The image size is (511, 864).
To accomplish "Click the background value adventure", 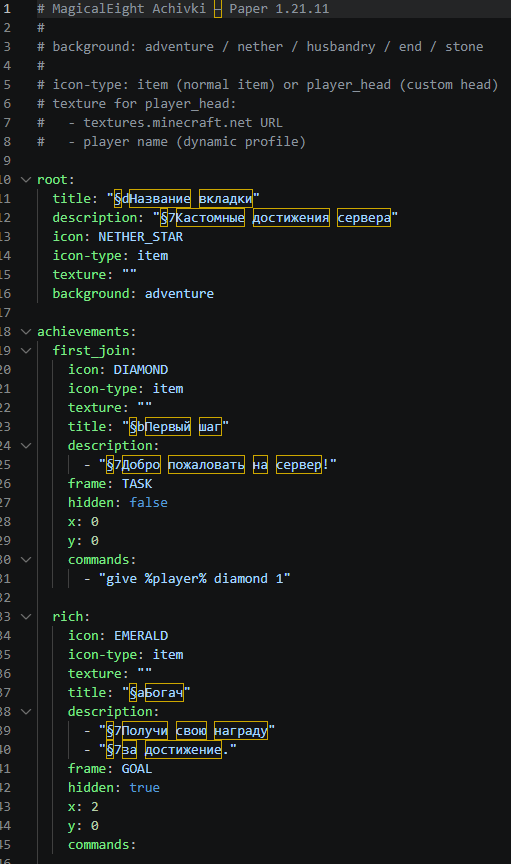I will click(x=179, y=294).
